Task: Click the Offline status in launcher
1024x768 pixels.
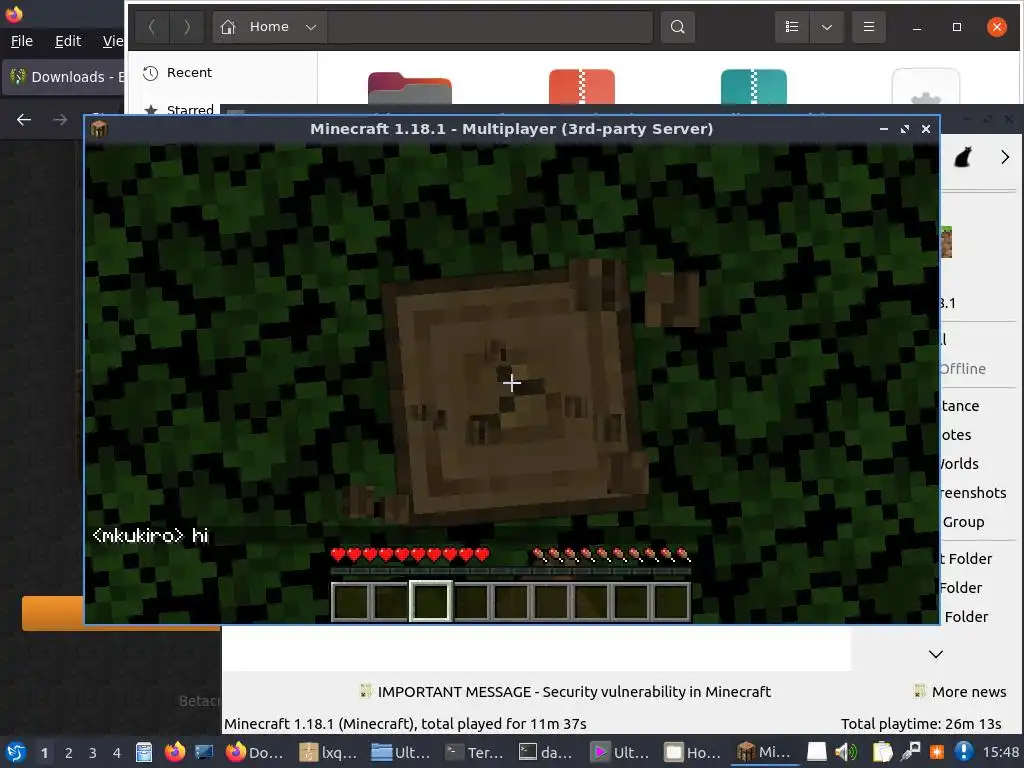Action: click(963, 369)
